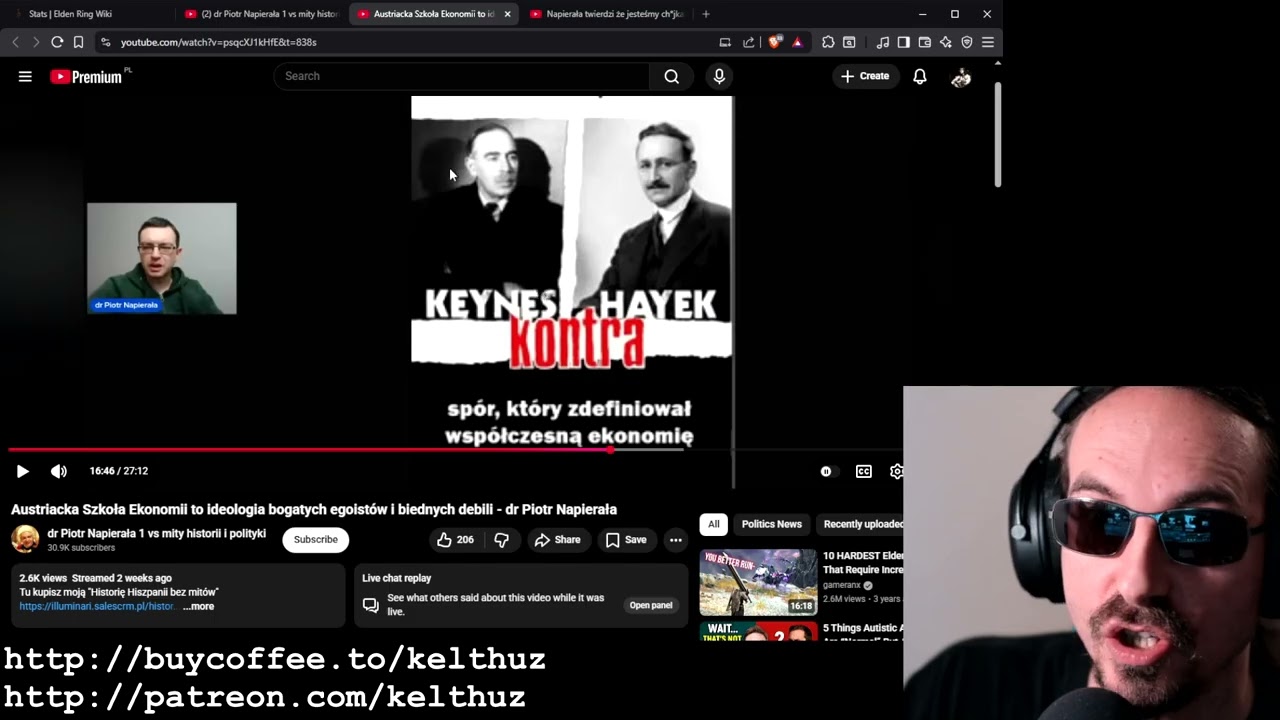Switch to dr Piotr Napierała 1 vs mity tab
Image resolution: width=1280 pixels, height=720 pixels.
262,14
